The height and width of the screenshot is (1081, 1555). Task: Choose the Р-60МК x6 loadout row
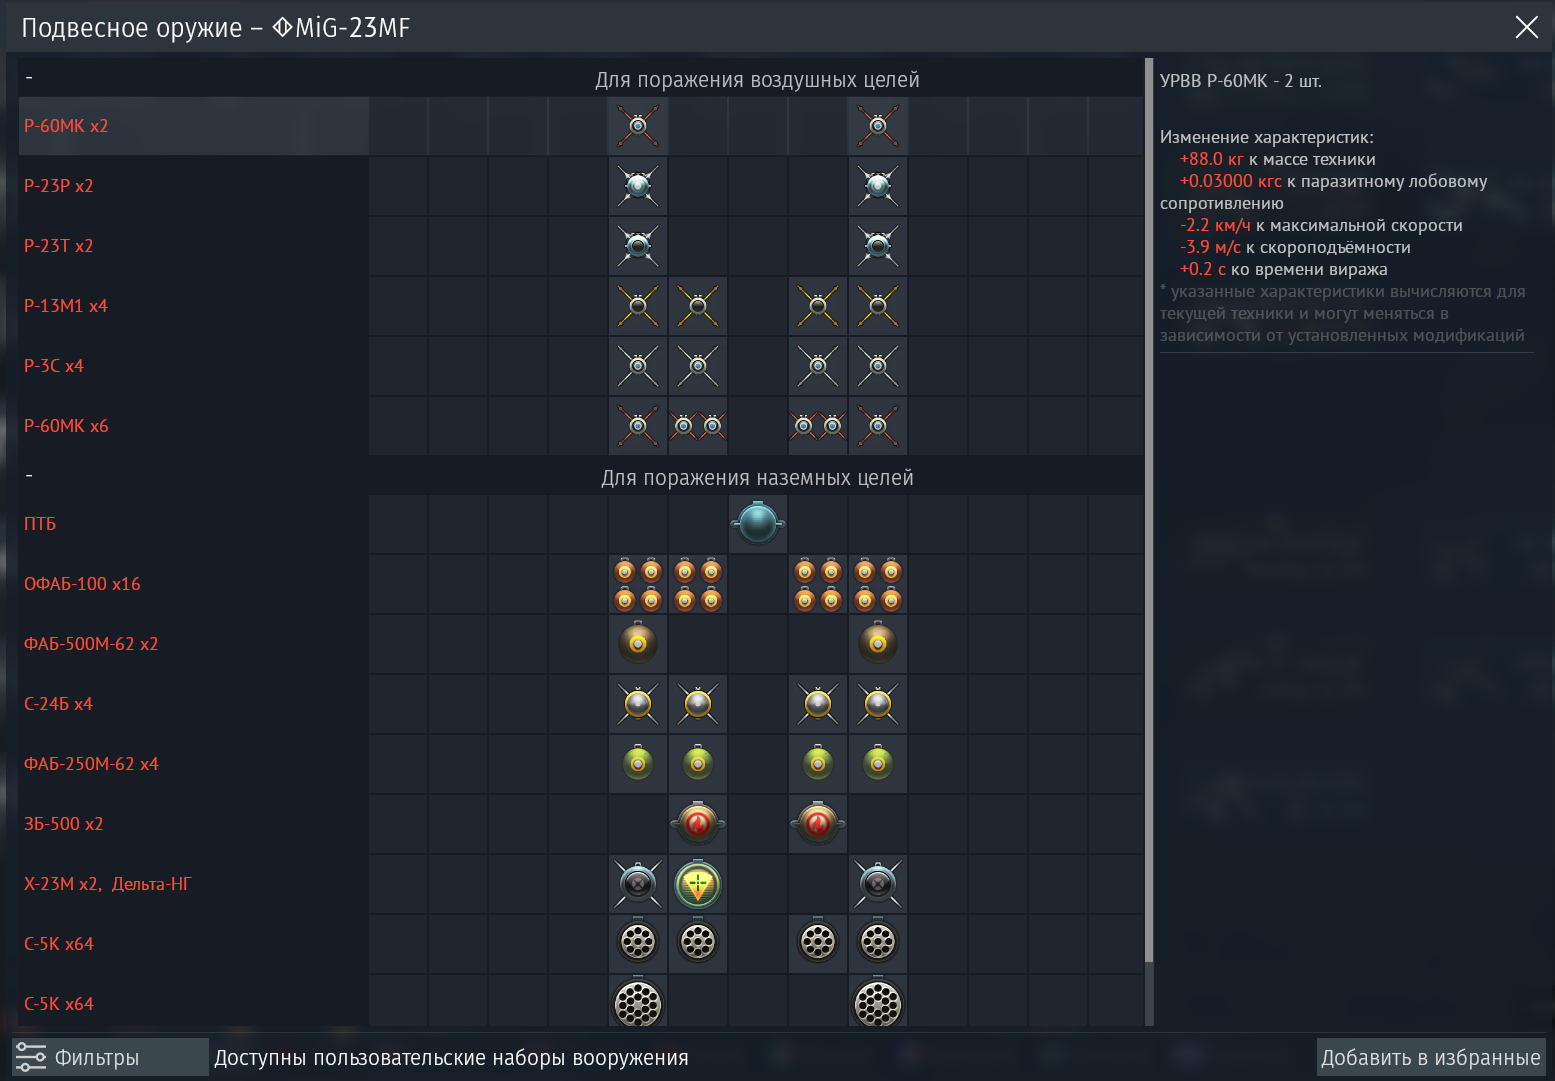point(66,426)
